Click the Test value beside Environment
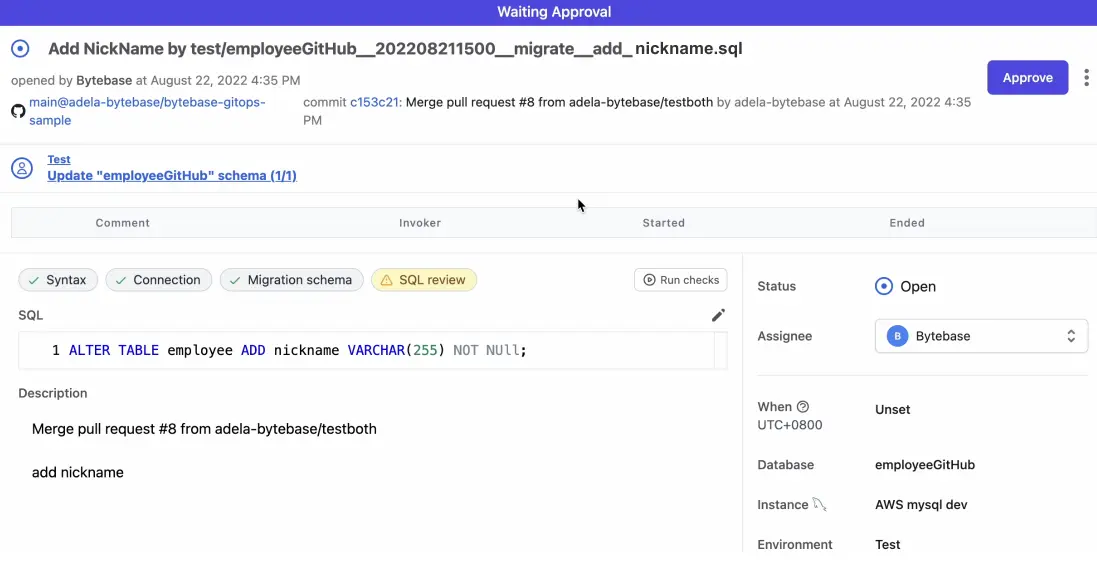 pyautogui.click(x=888, y=545)
